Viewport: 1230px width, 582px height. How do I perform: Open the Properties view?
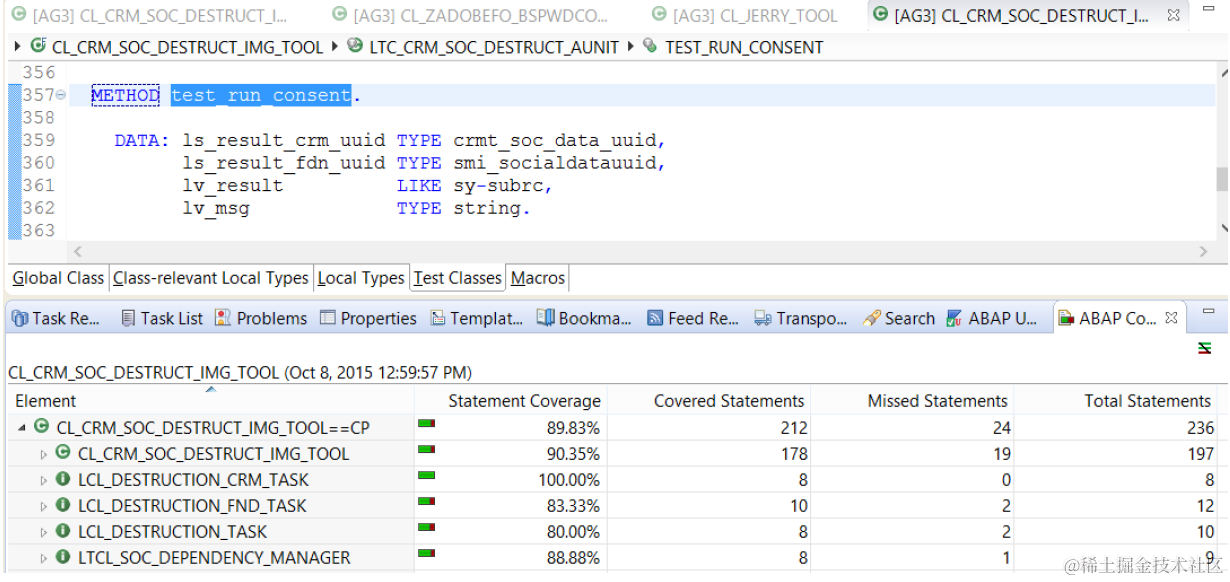click(x=368, y=318)
